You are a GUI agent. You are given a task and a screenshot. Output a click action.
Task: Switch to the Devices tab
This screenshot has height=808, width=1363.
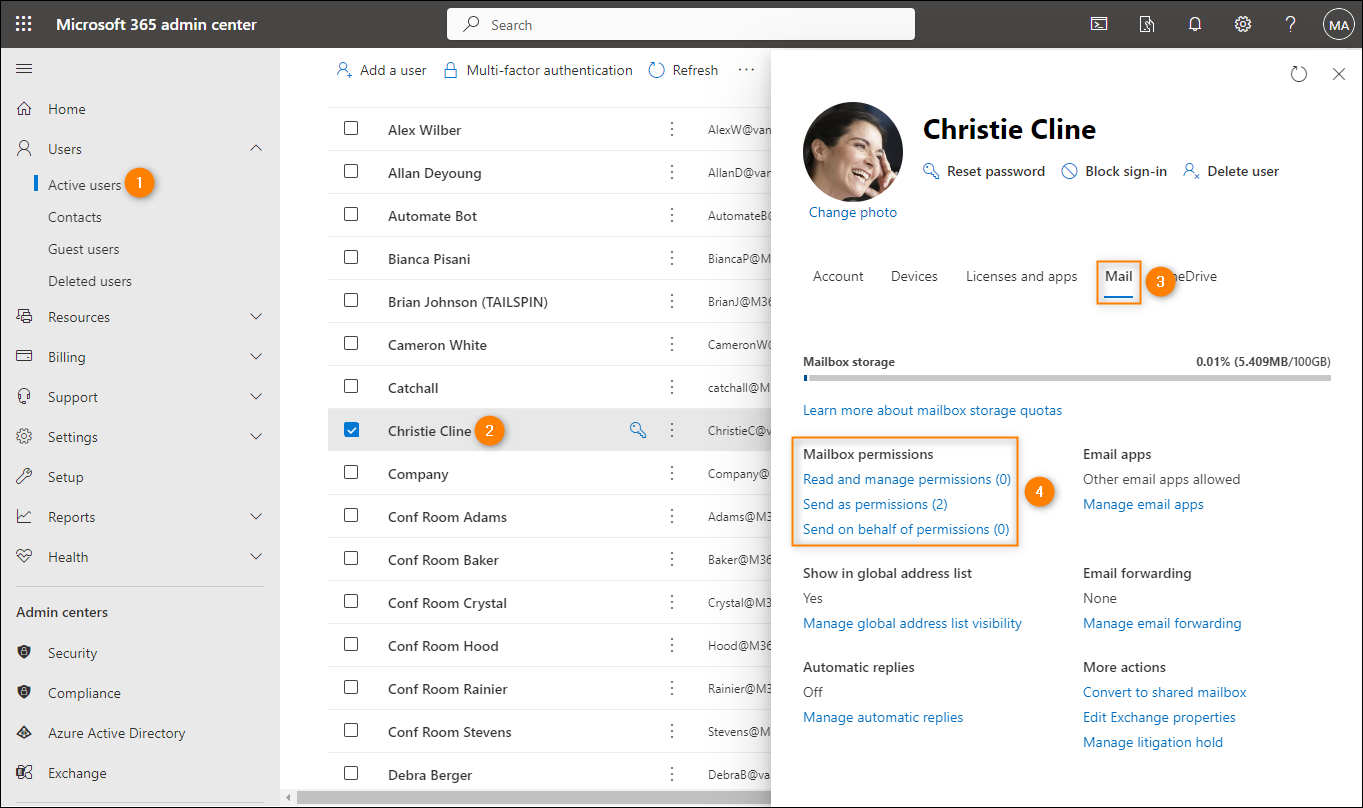(914, 276)
